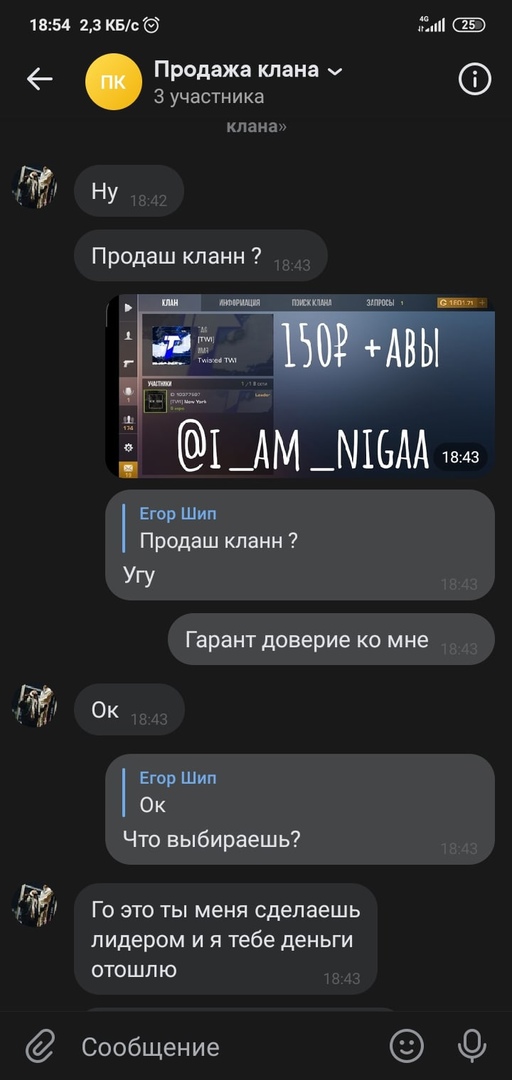
Task: Tap the microphone voice message icon
Action: 472,1046
